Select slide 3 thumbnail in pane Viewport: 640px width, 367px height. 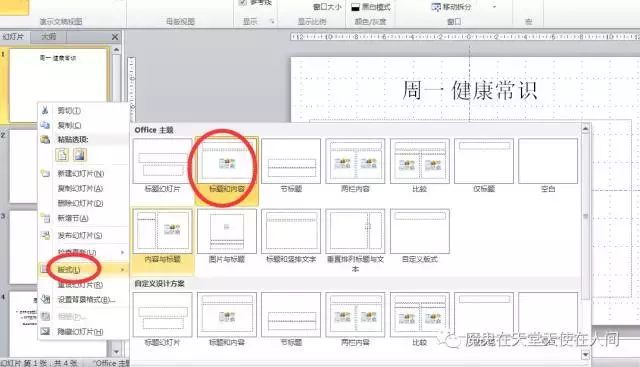tap(23, 247)
